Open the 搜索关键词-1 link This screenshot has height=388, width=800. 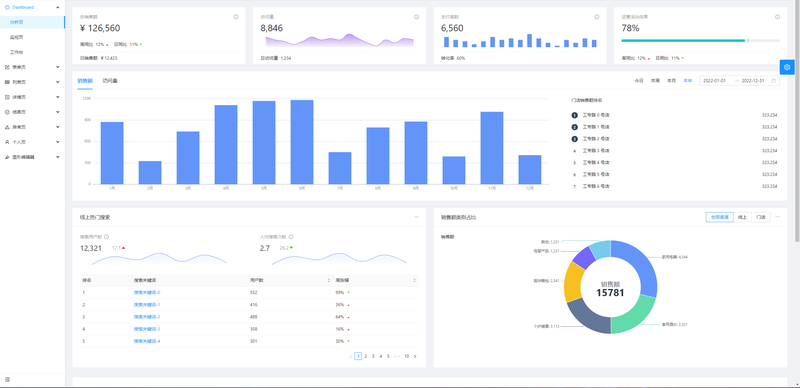pos(147,305)
